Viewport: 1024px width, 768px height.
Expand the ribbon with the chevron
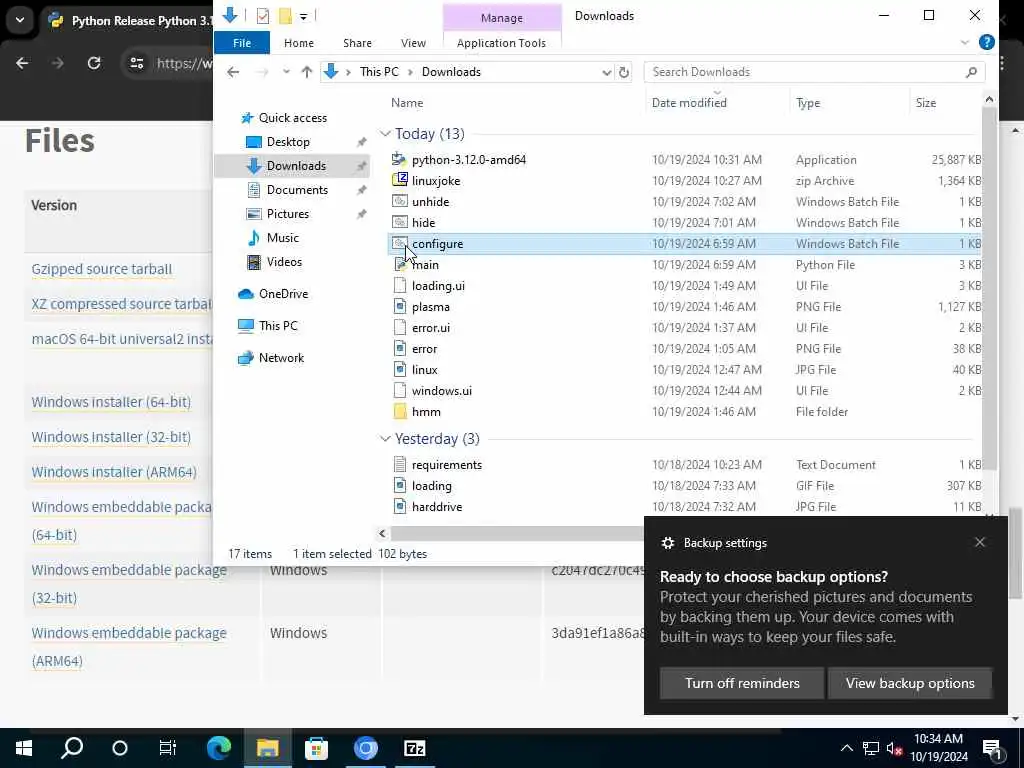965,43
